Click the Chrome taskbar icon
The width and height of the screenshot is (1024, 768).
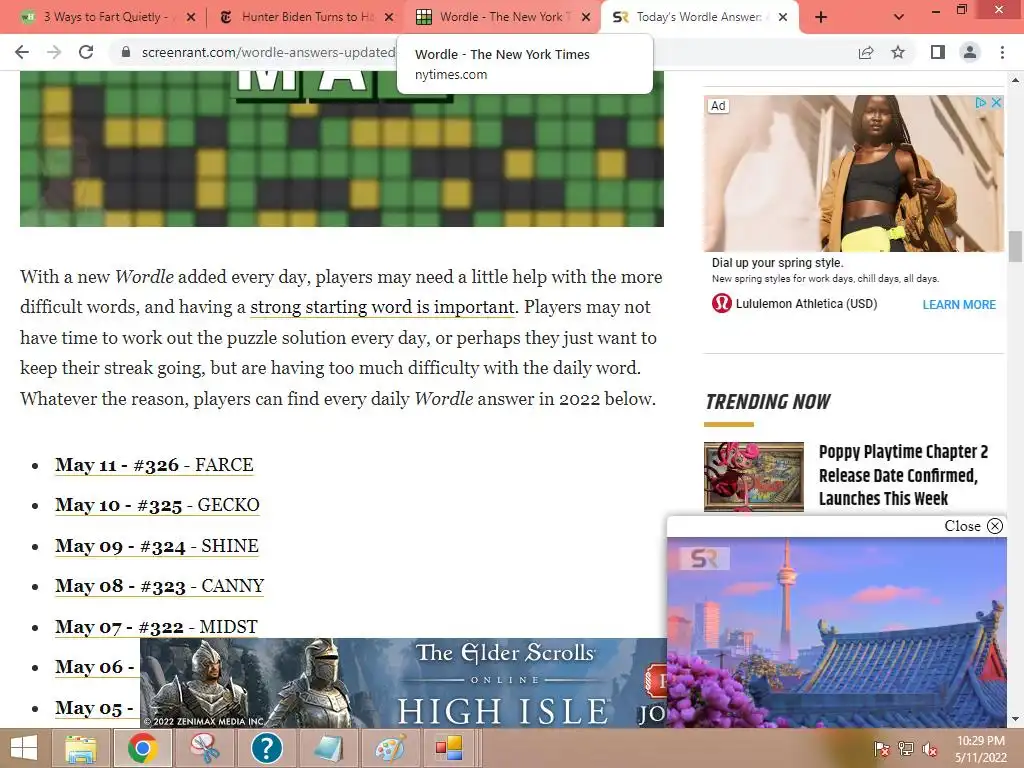coord(142,748)
